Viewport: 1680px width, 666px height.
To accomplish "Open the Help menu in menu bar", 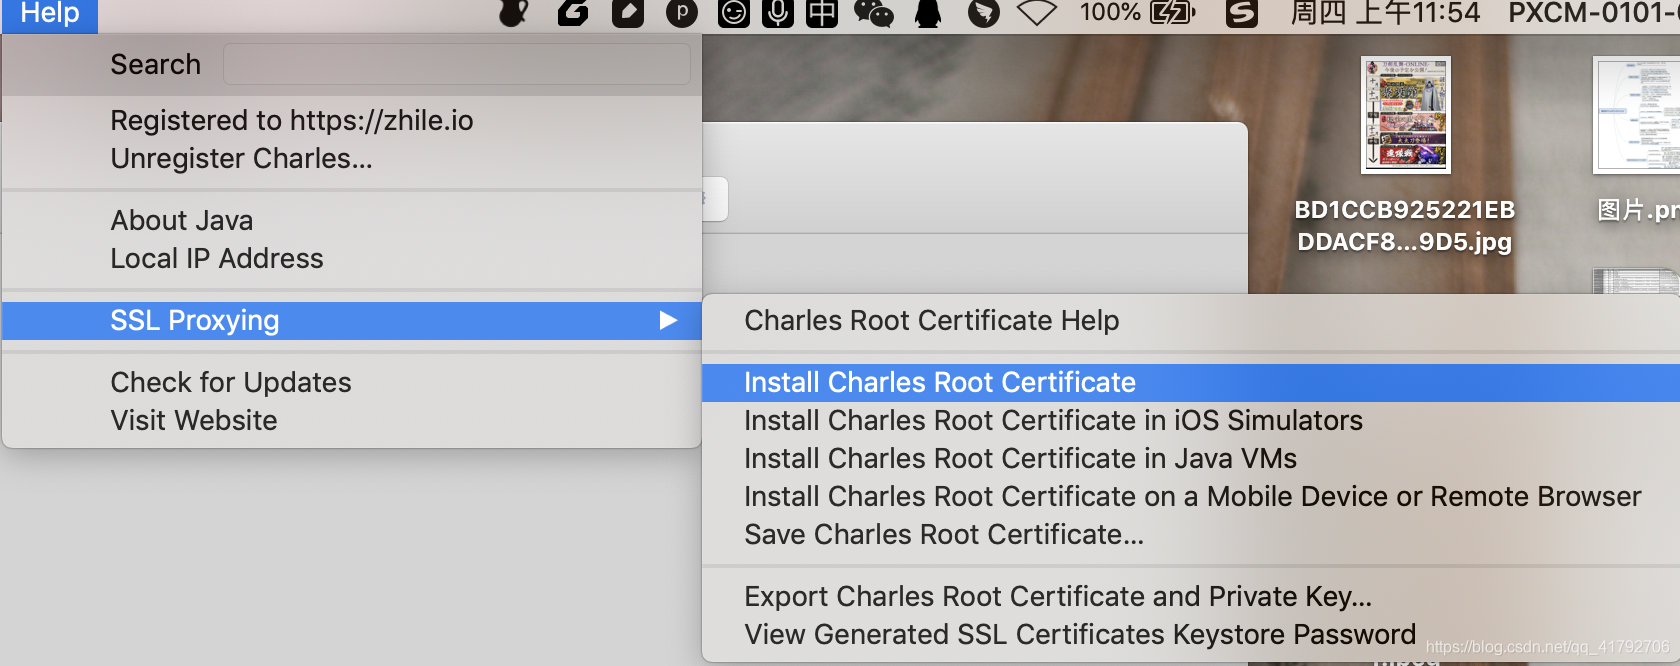I will tap(49, 14).
